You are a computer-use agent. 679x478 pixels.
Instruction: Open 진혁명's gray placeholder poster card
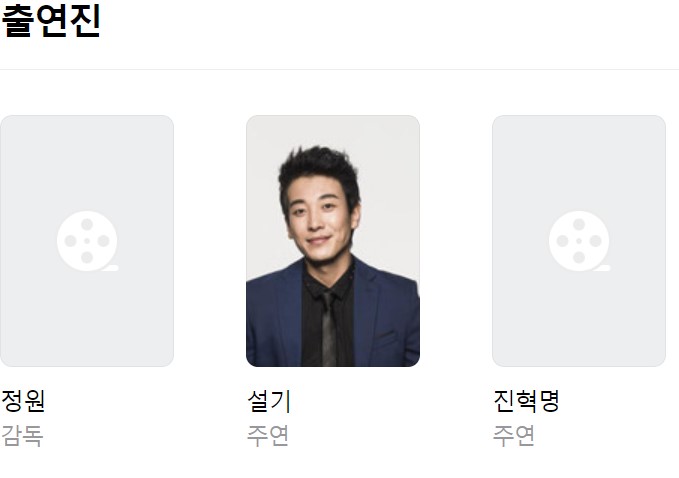579,241
